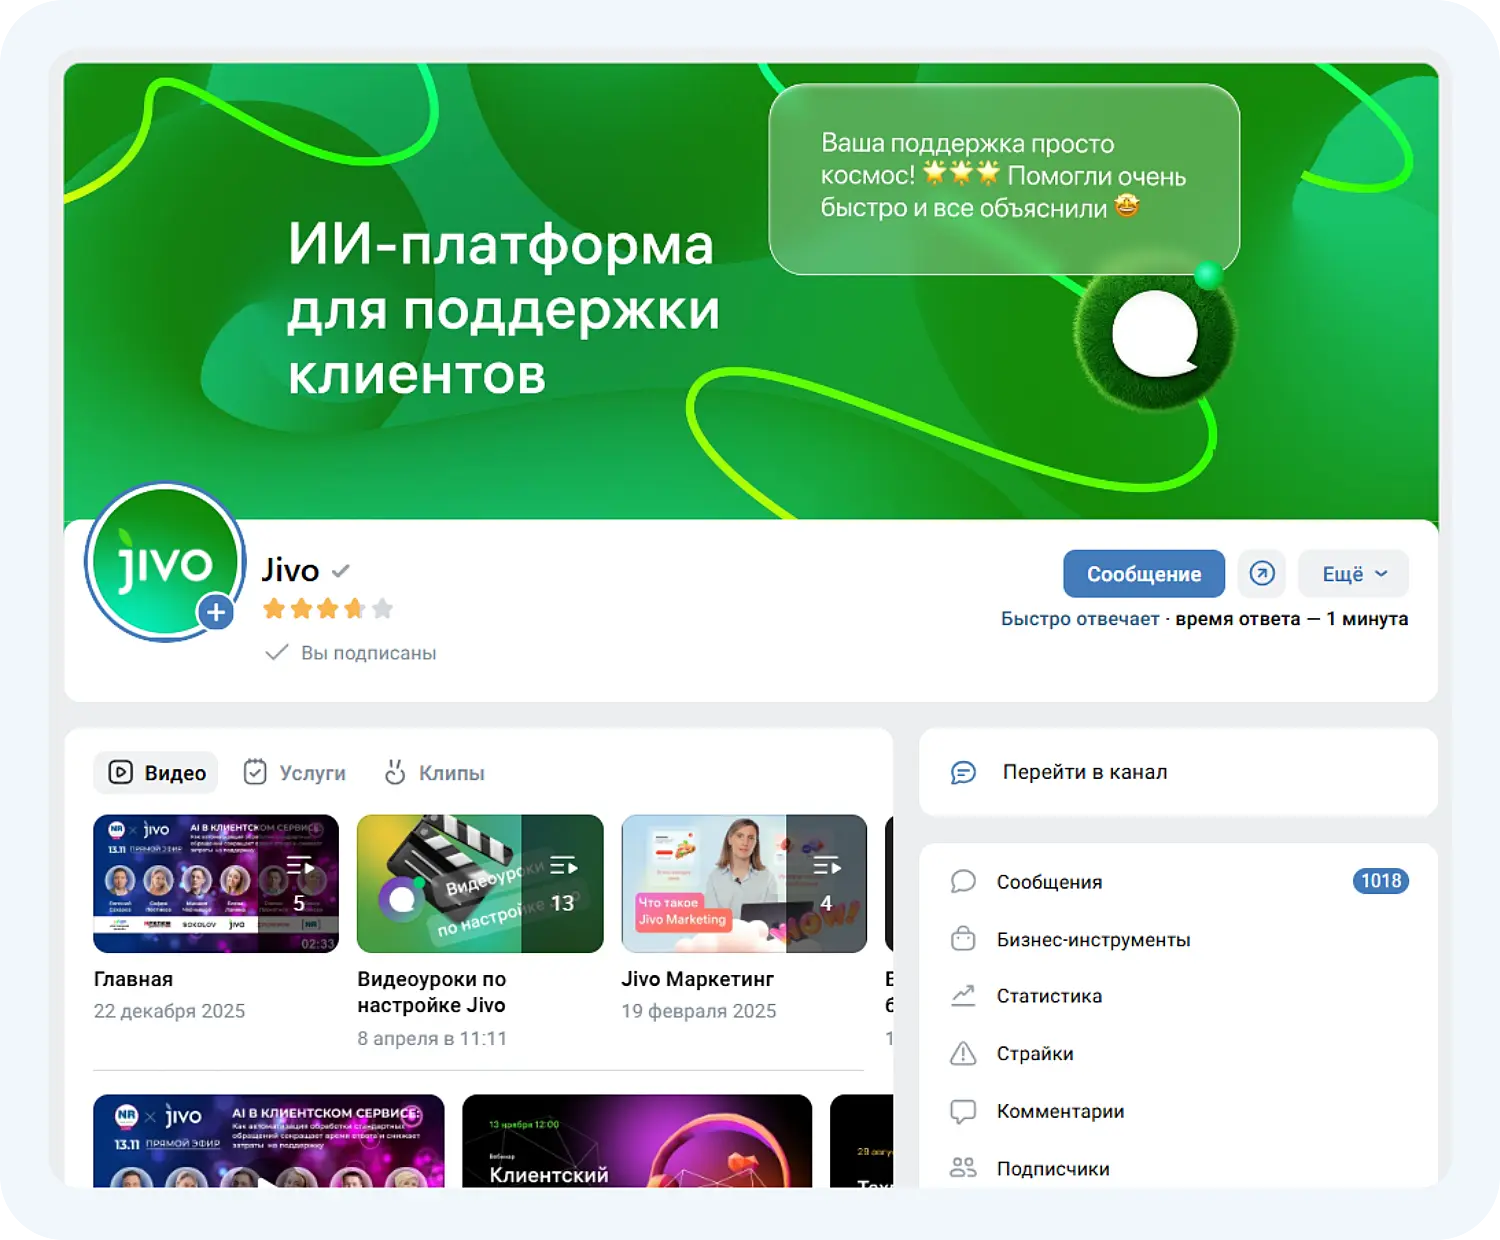Click the Jivo community name

[290, 570]
